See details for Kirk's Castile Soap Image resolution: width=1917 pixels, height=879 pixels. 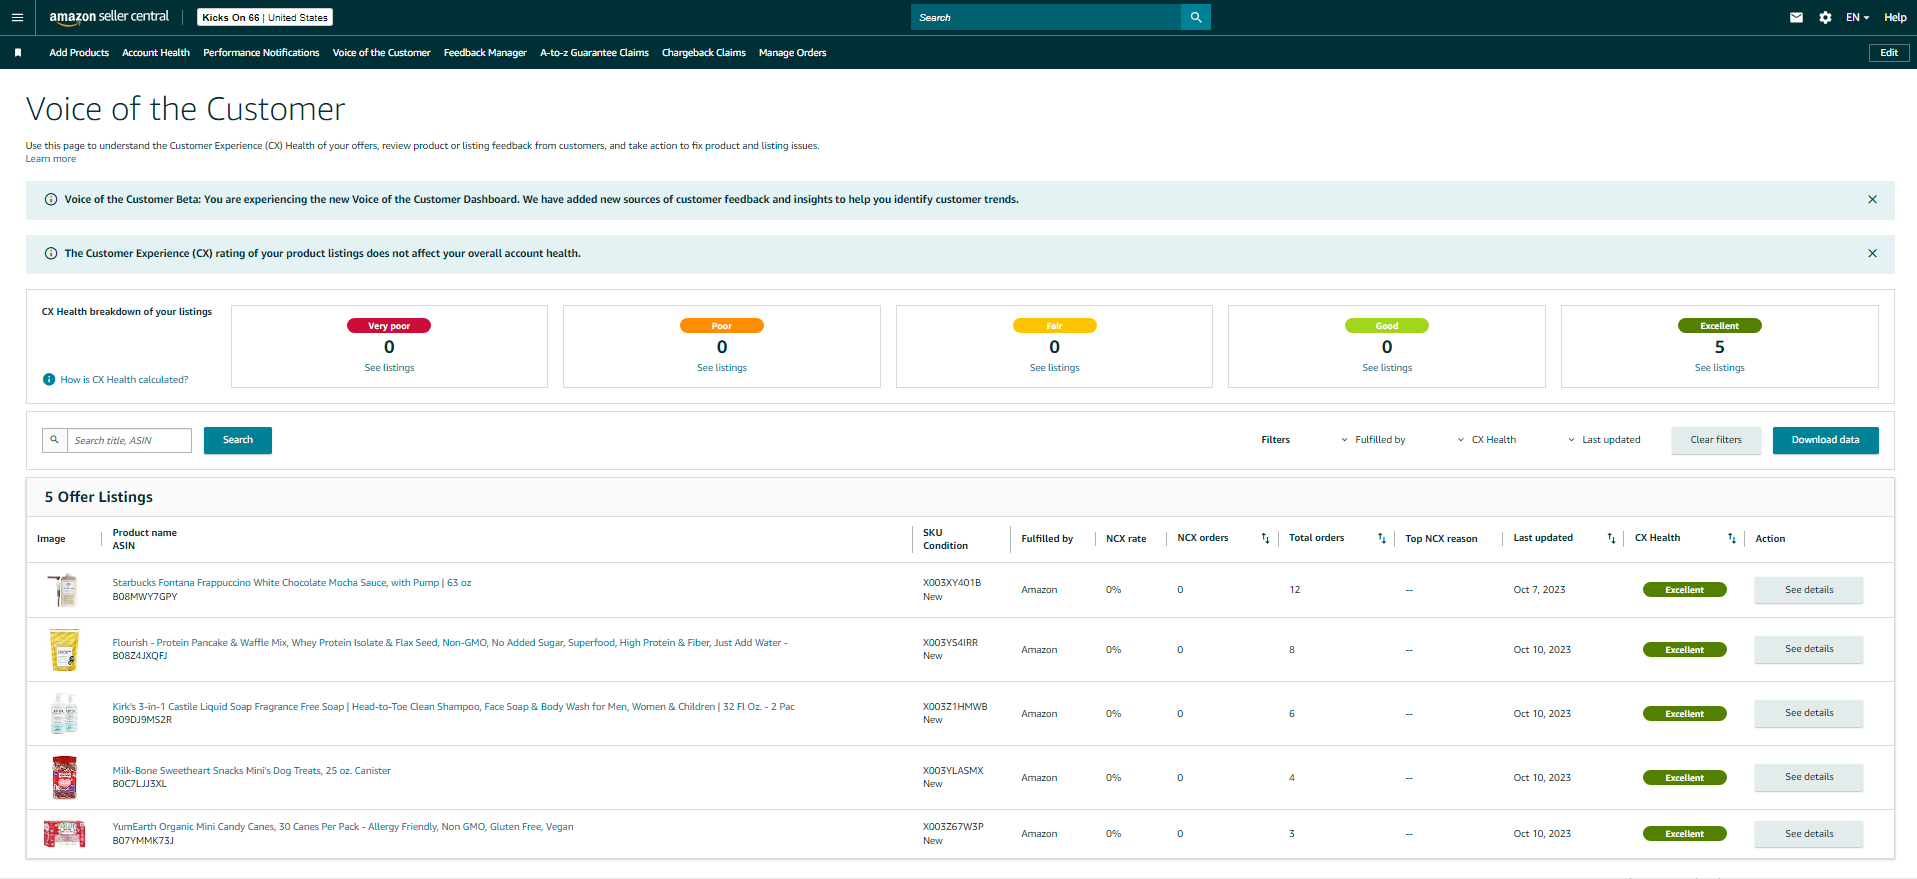1809,713
